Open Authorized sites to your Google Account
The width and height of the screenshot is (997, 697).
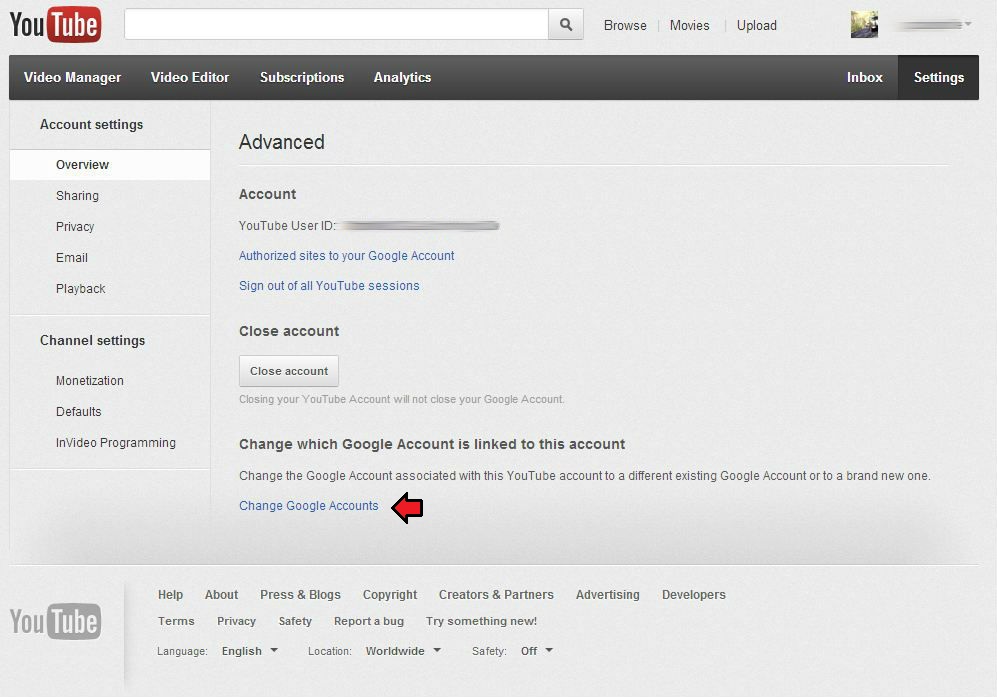tap(347, 256)
